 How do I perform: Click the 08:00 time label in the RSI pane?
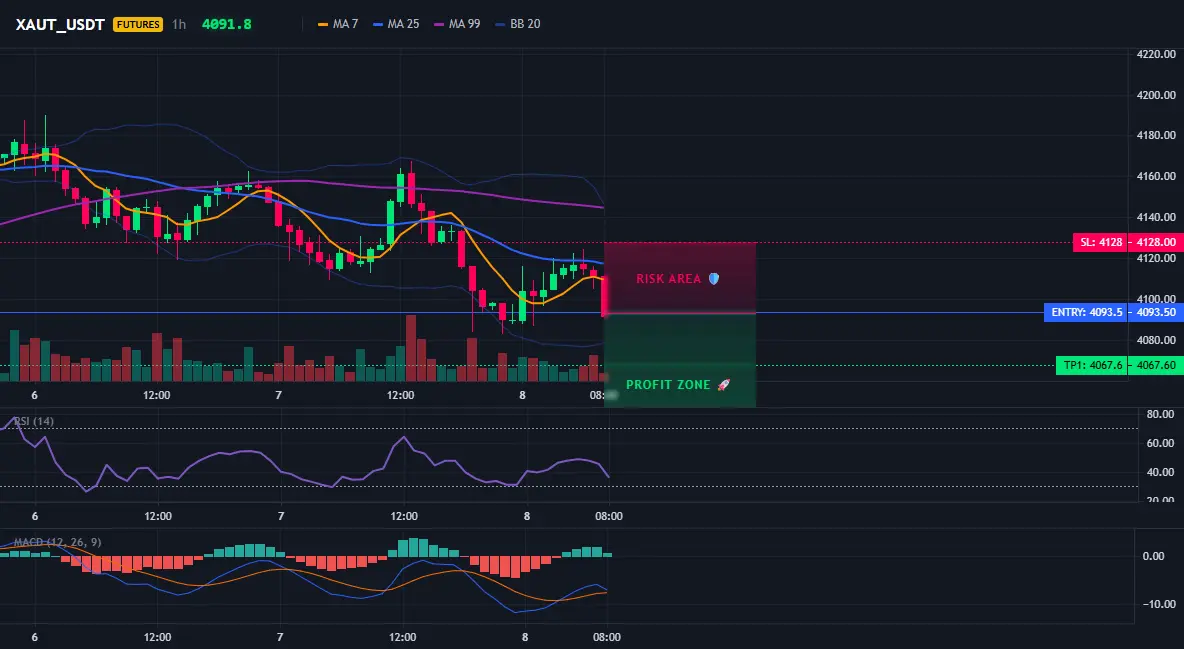tap(609, 516)
